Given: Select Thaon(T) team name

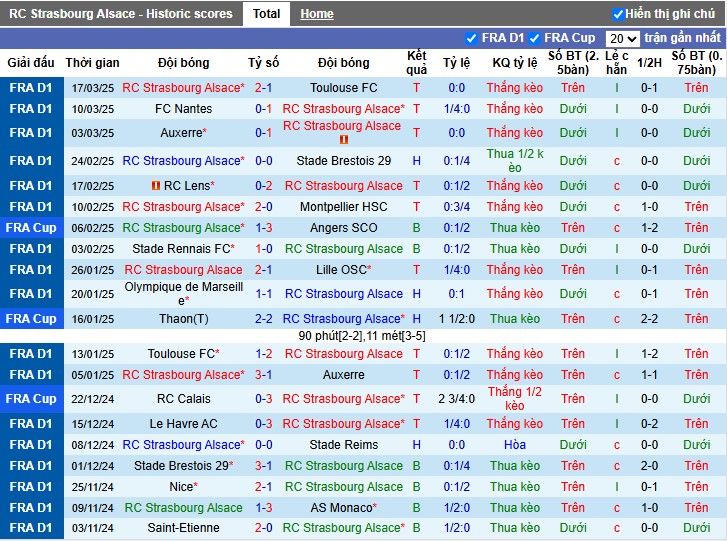Looking at the screenshot, I should 184,318.
